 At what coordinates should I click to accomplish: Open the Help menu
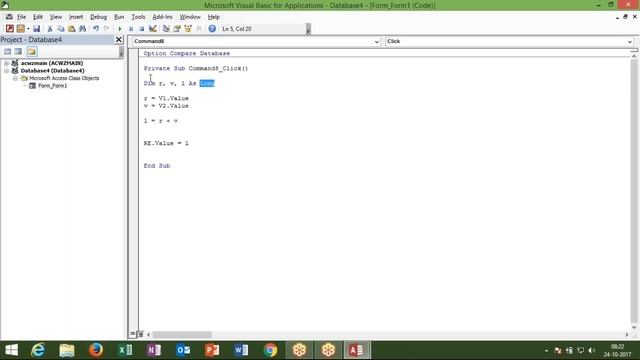213,17
